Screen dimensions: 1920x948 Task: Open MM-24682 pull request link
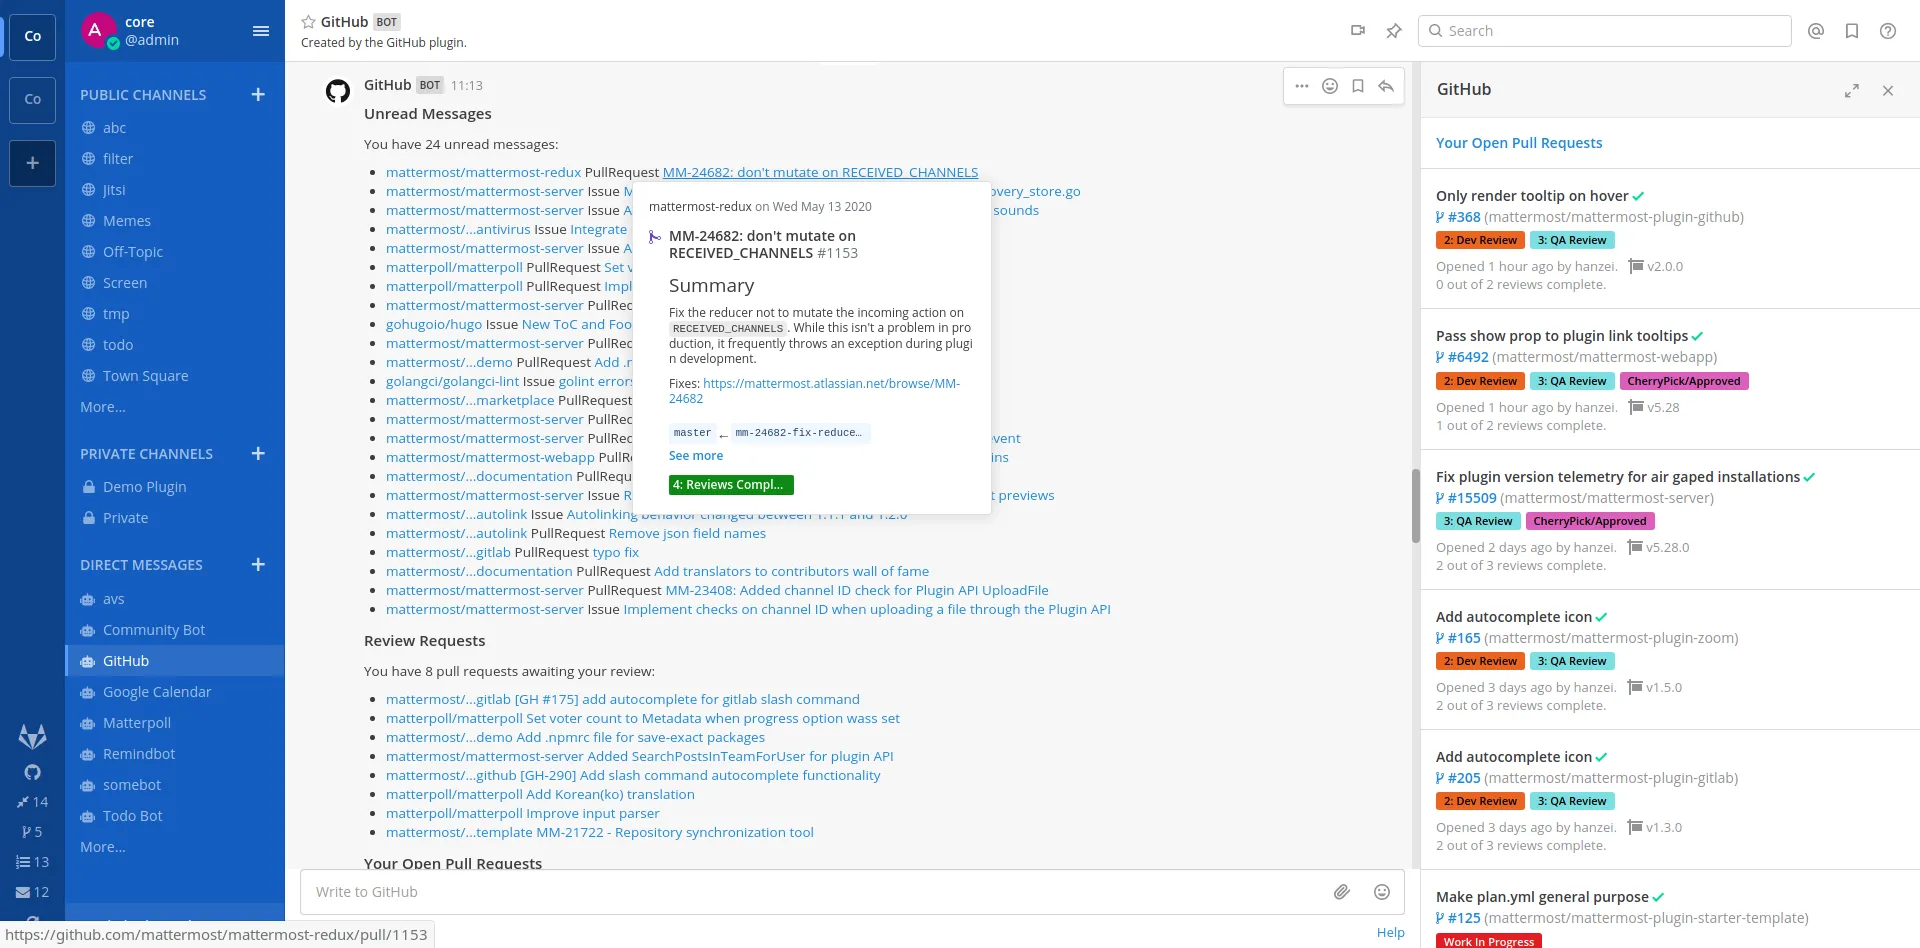pyautogui.click(x=820, y=172)
